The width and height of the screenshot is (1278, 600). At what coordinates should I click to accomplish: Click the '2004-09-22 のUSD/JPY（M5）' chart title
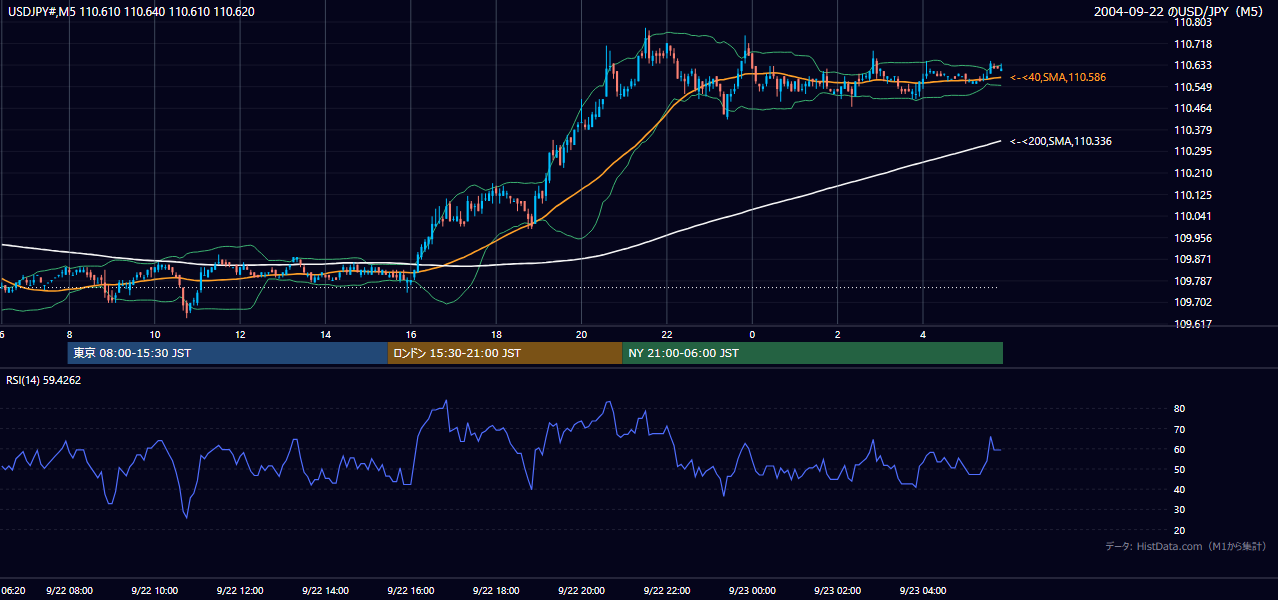(x=1180, y=11)
